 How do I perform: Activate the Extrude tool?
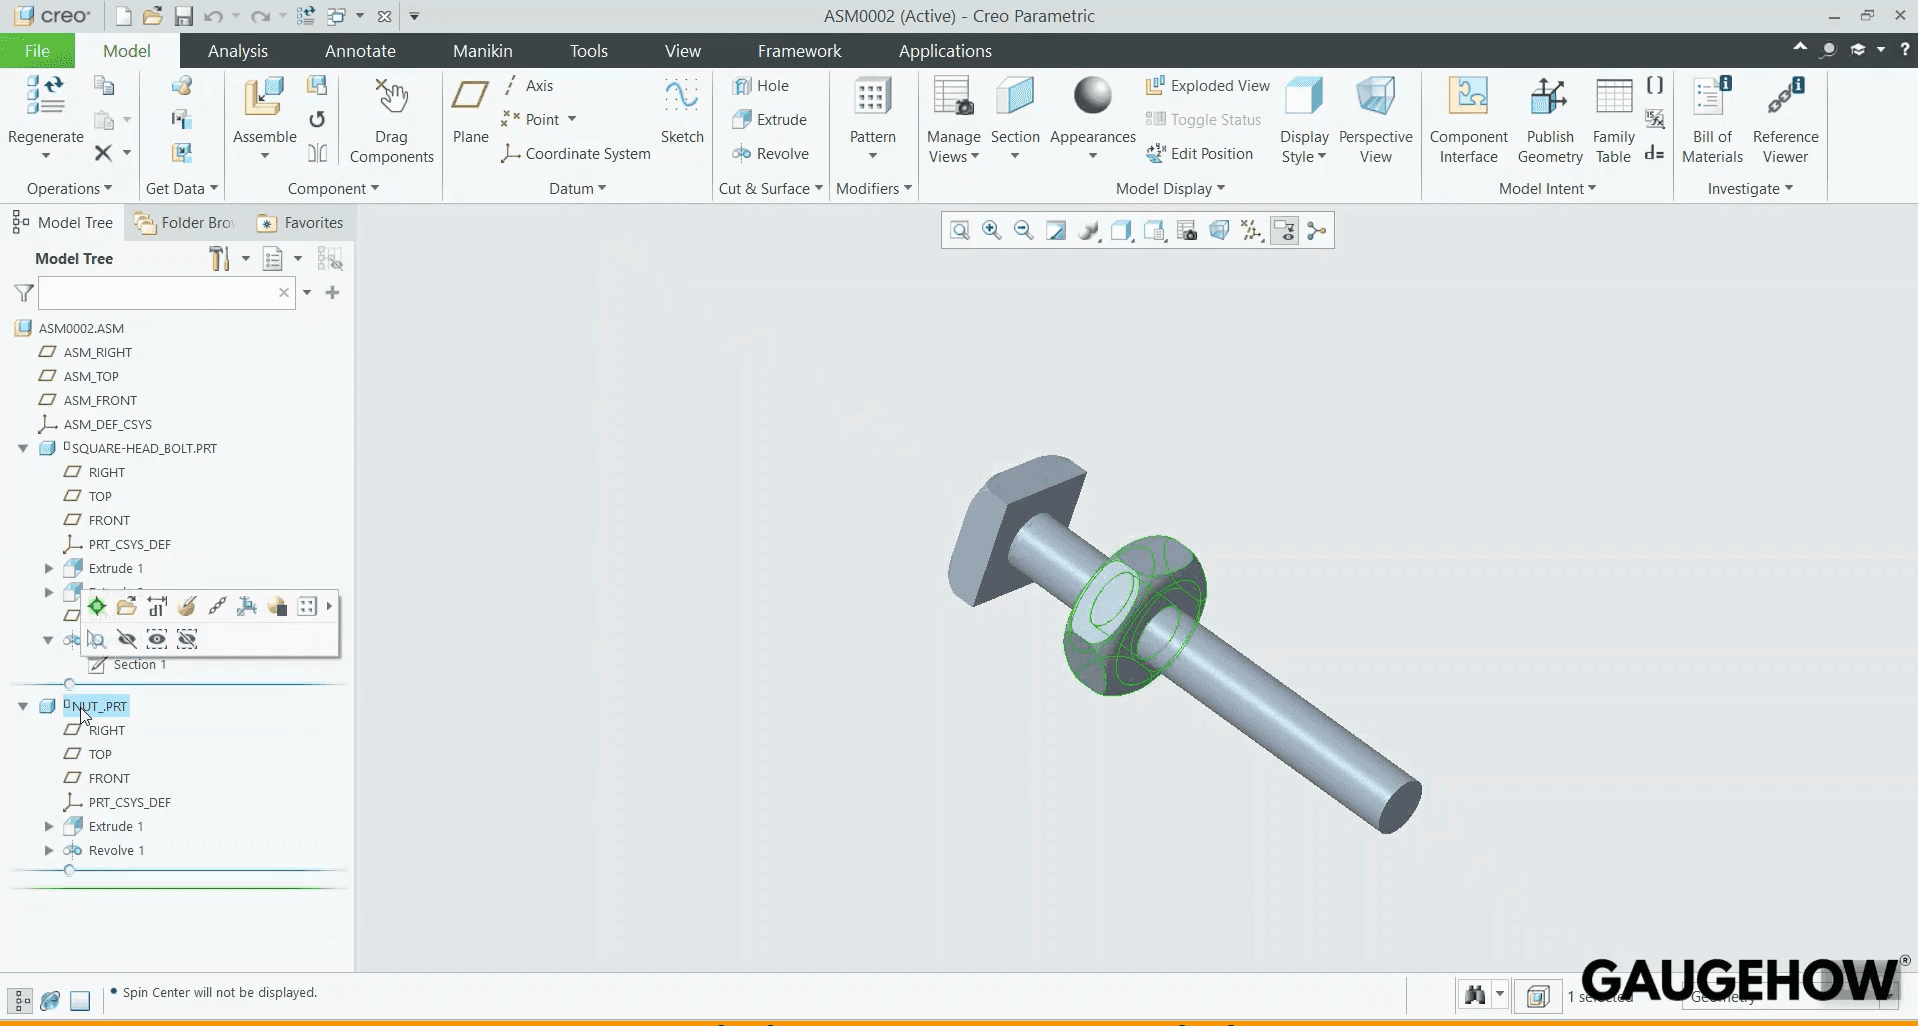(x=773, y=119)
